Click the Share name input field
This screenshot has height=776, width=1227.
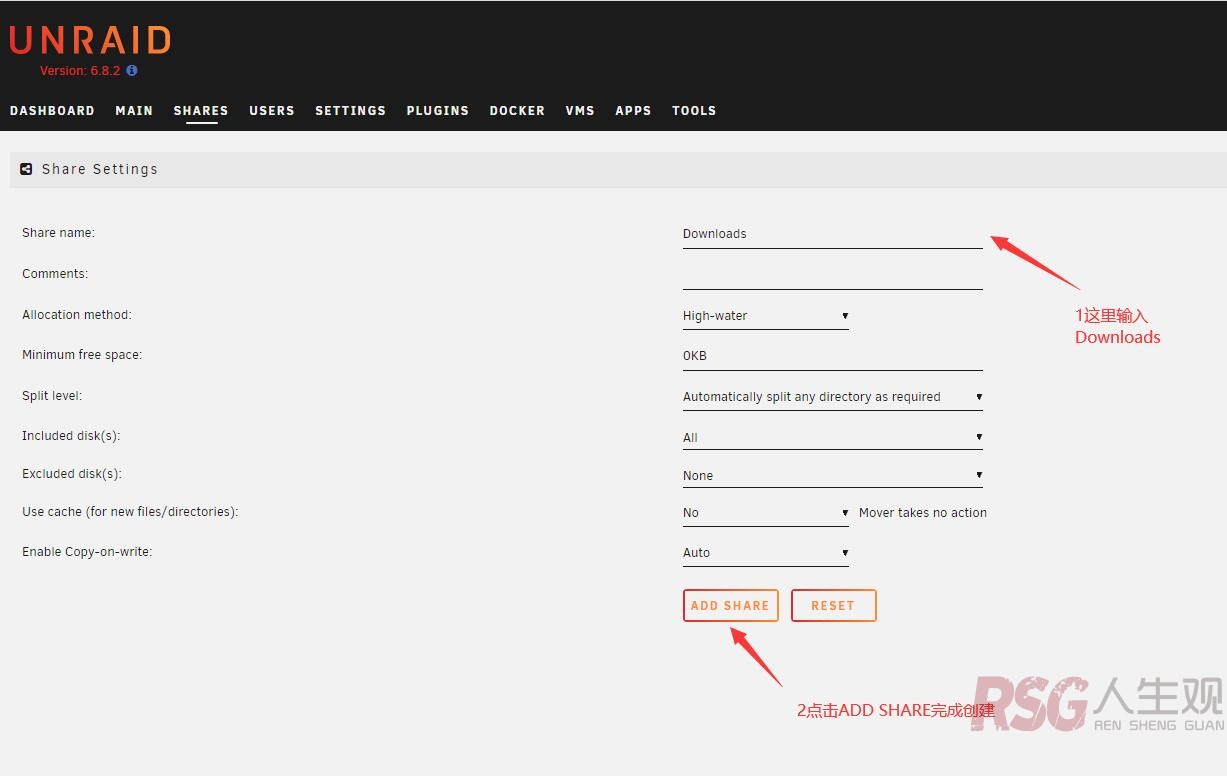point(833,234)
